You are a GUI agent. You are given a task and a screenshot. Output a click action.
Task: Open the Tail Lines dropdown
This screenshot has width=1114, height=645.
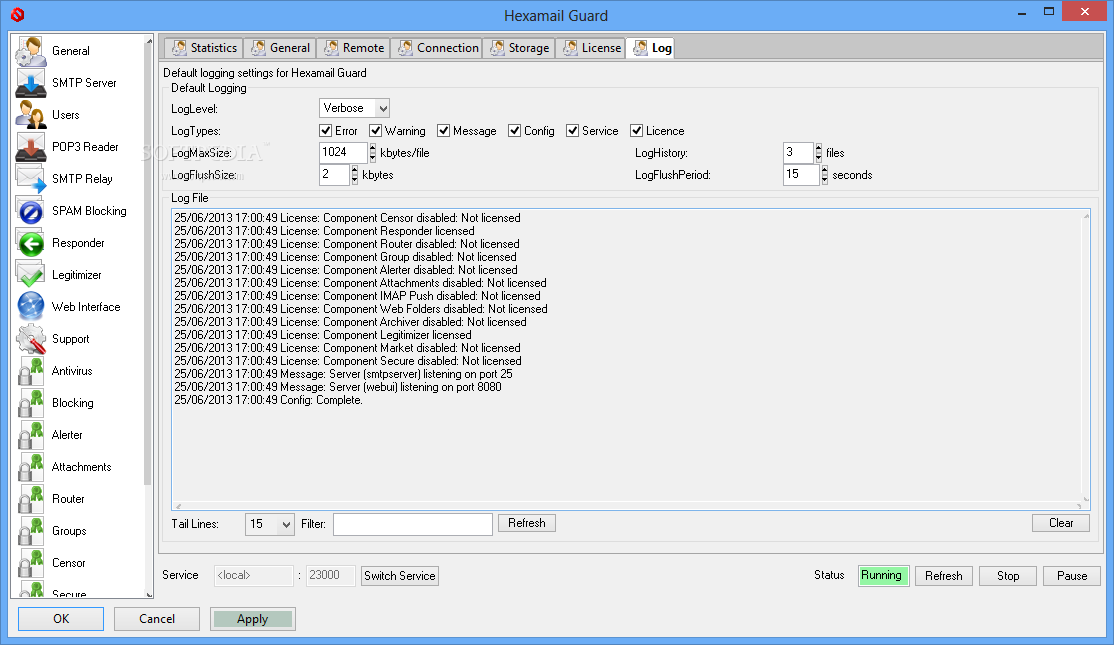coord(269,524)
